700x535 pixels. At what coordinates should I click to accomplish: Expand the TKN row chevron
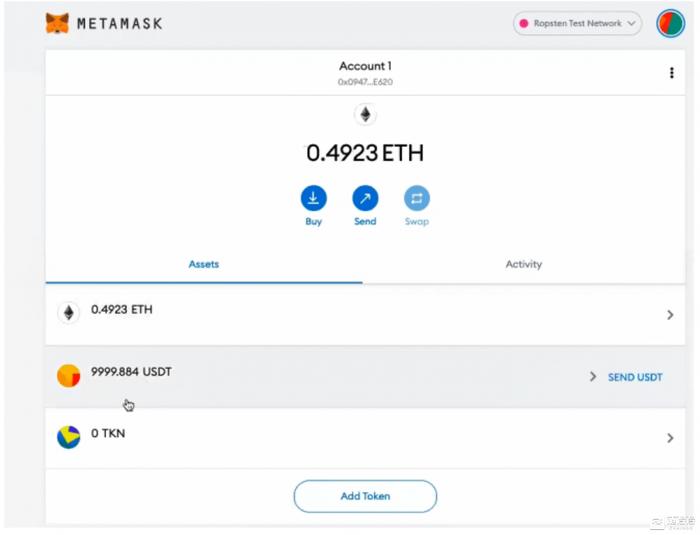click(x=670, y=438)
